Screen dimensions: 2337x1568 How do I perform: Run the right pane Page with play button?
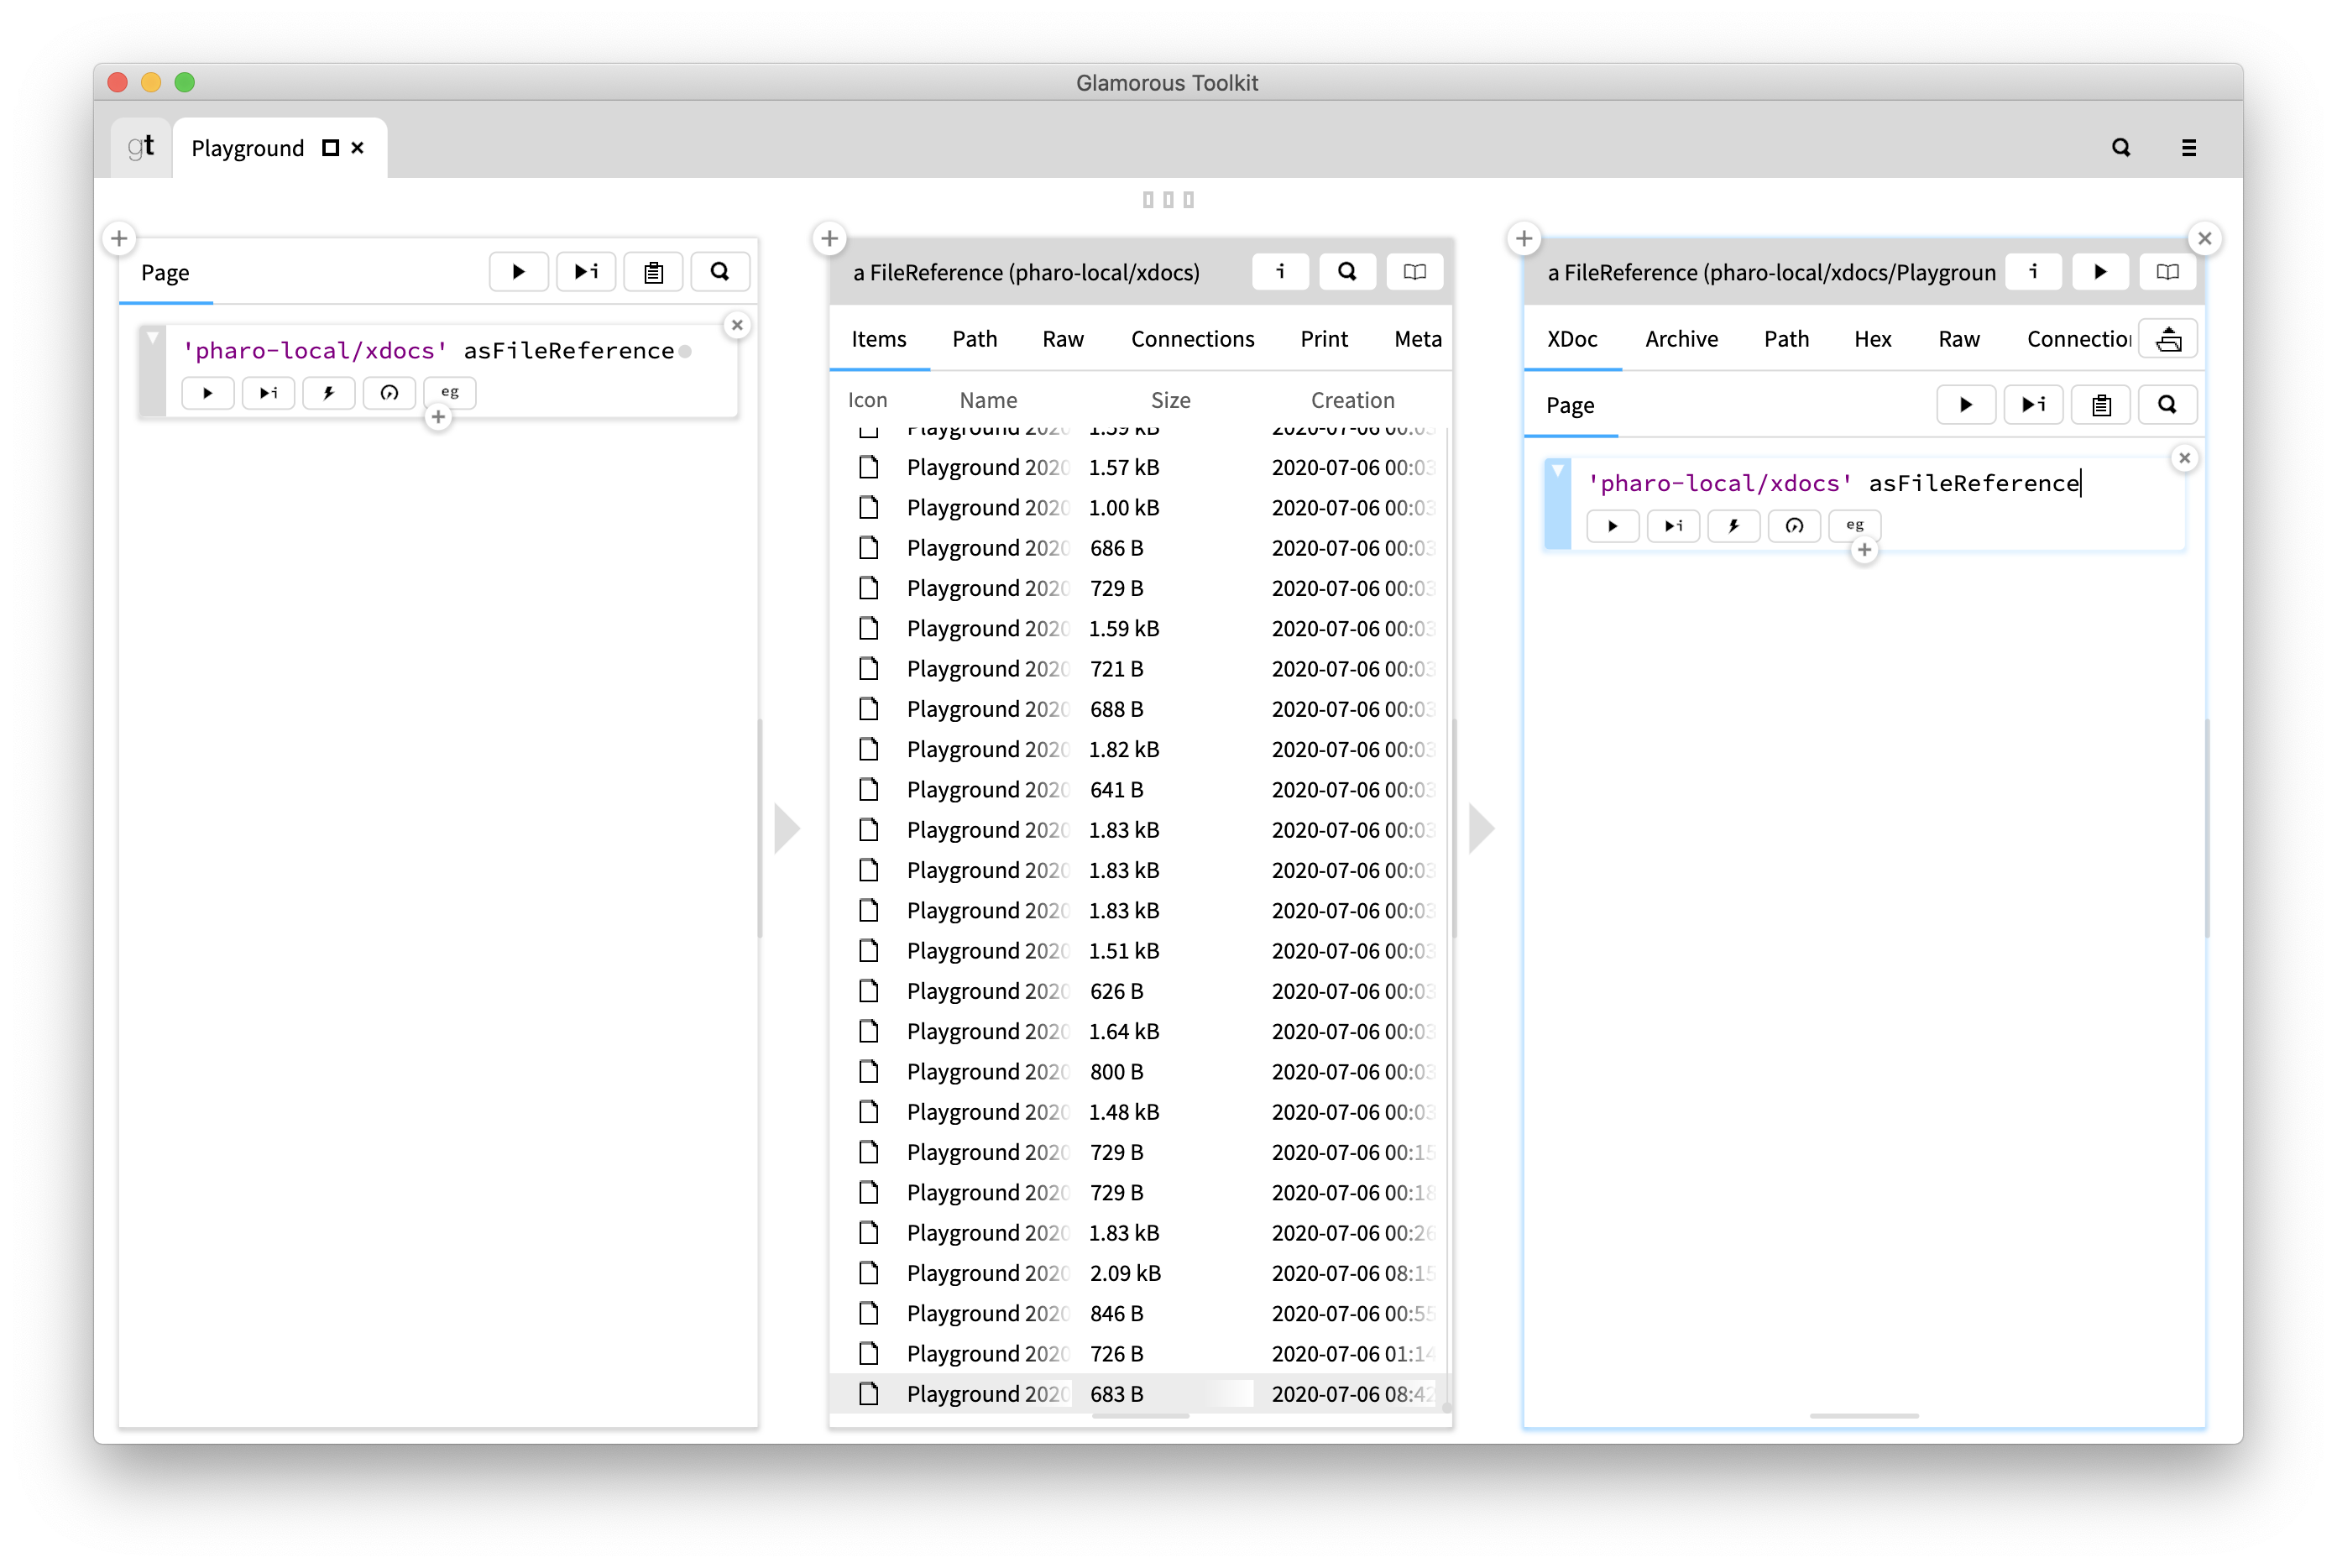pos(1965,405)
